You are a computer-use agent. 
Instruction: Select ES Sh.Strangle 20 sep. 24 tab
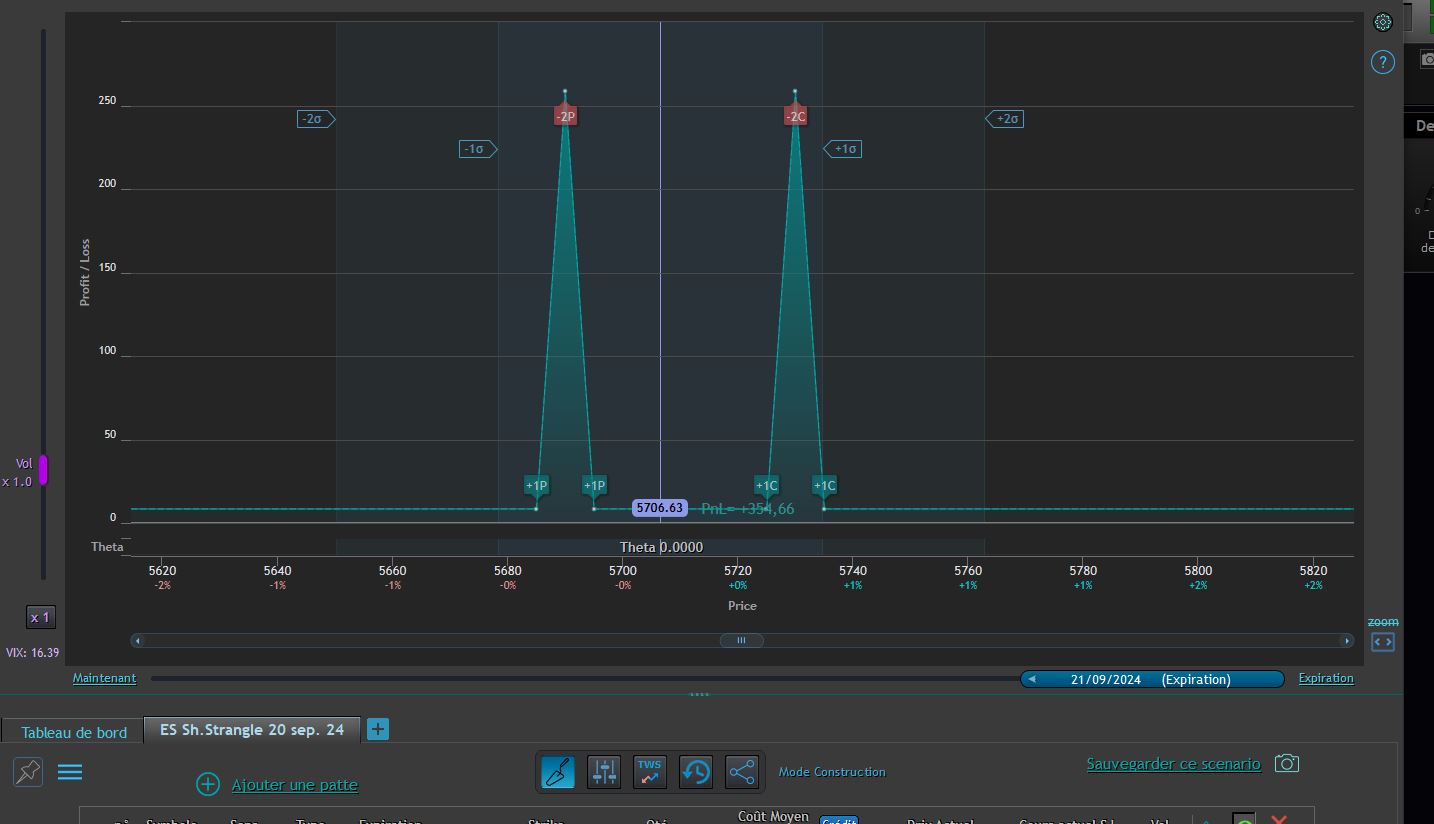click(252, 730)
